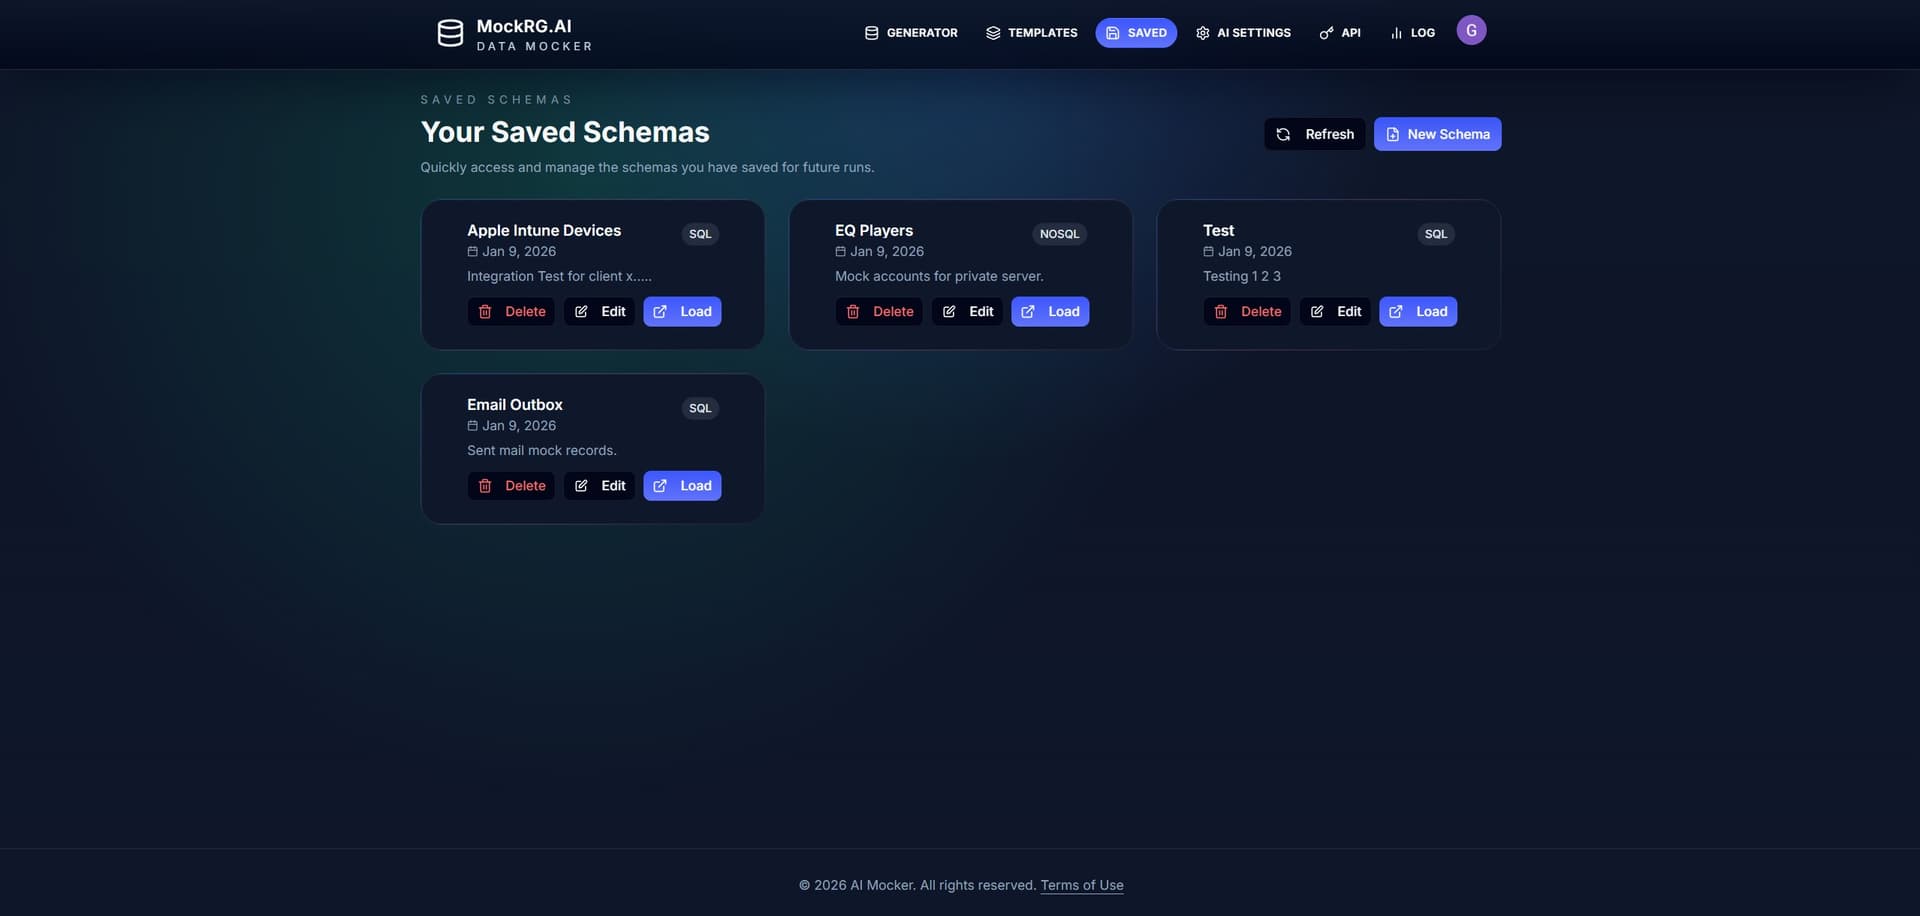This screenshot has width=1920, height=916.
Task: Edit the Apple Intune Devices schema
Action: [x=599, y=311]
